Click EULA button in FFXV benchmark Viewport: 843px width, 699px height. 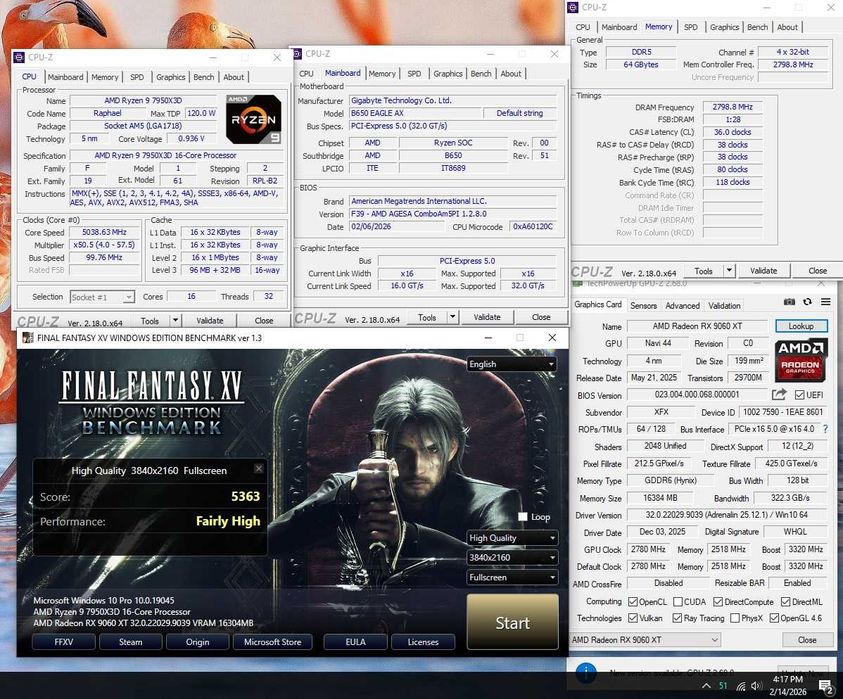pyautogui.click(x=355, y=641)
